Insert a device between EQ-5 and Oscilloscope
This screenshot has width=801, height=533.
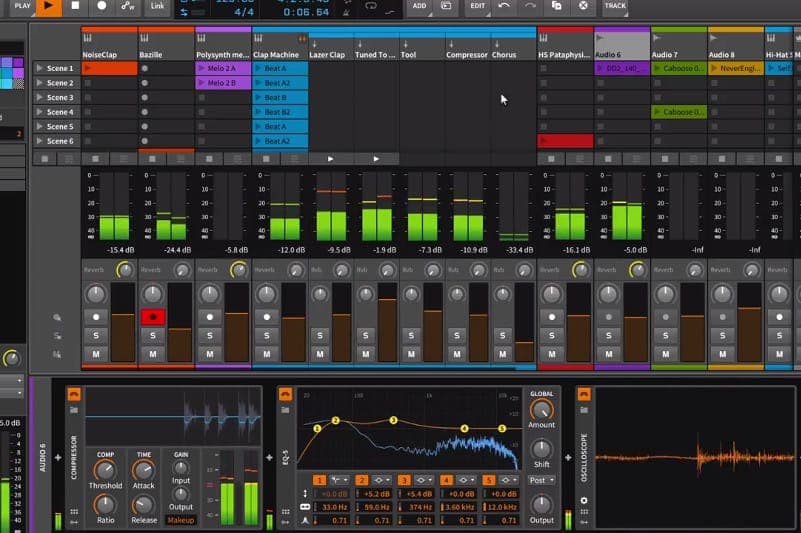point(568,457)
